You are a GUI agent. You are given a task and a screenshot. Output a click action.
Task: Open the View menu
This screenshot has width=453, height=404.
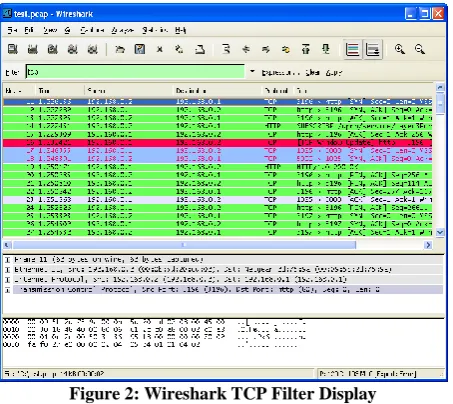[x=50, y=30]
